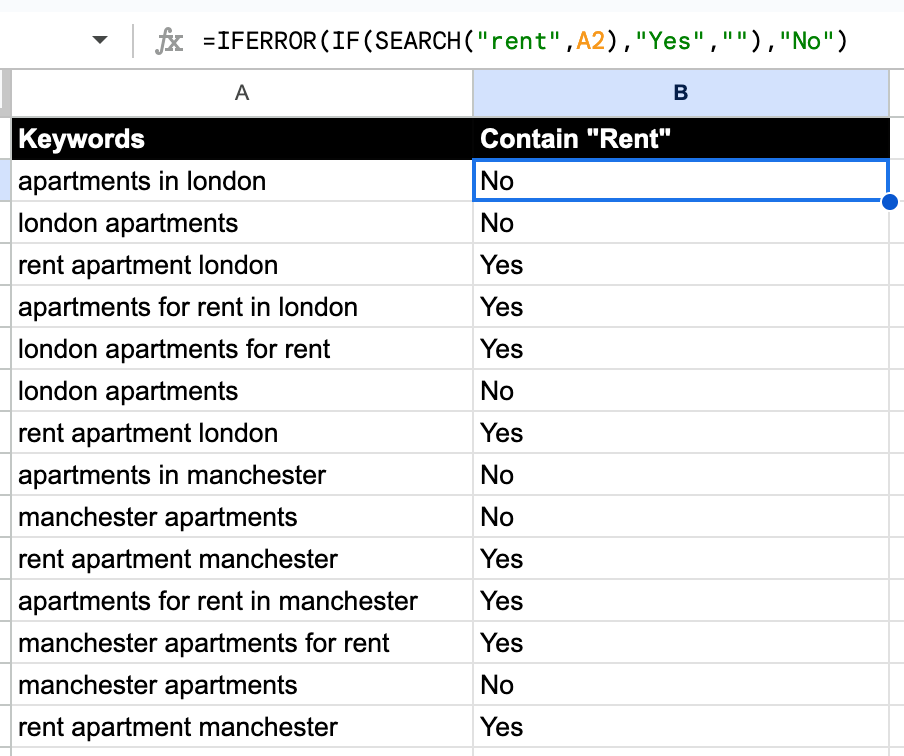Select the cell 'apartments in london'

click(240, 181)
